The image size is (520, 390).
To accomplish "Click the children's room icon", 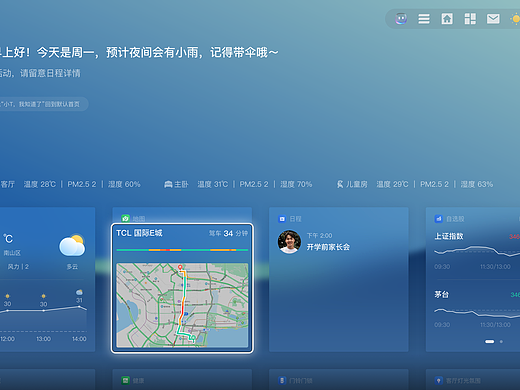I will point(340,184).
